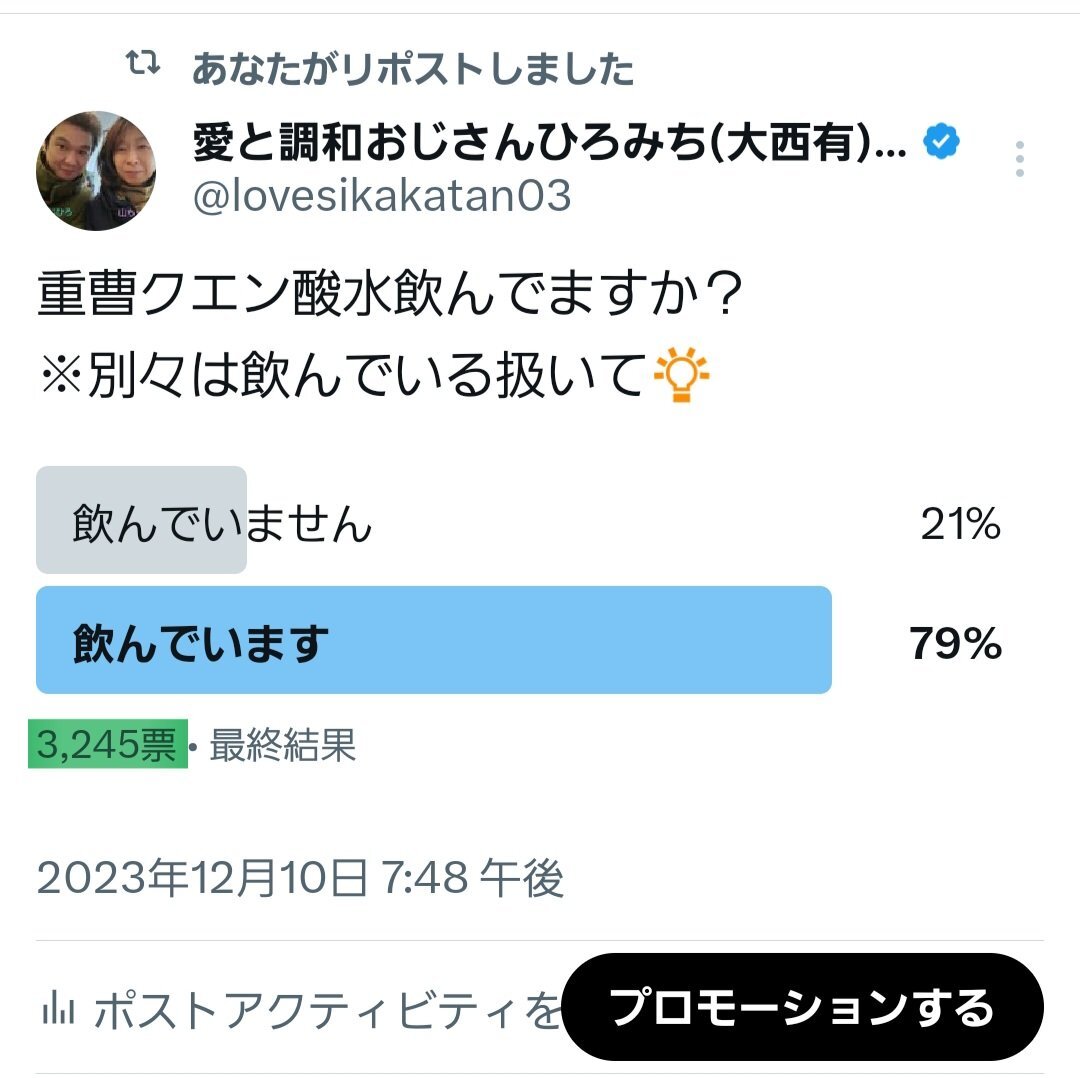This screenshot has width=1080, height=1078.
Task: Tap the "あなたがリポストしました" label
Action: 413,69
